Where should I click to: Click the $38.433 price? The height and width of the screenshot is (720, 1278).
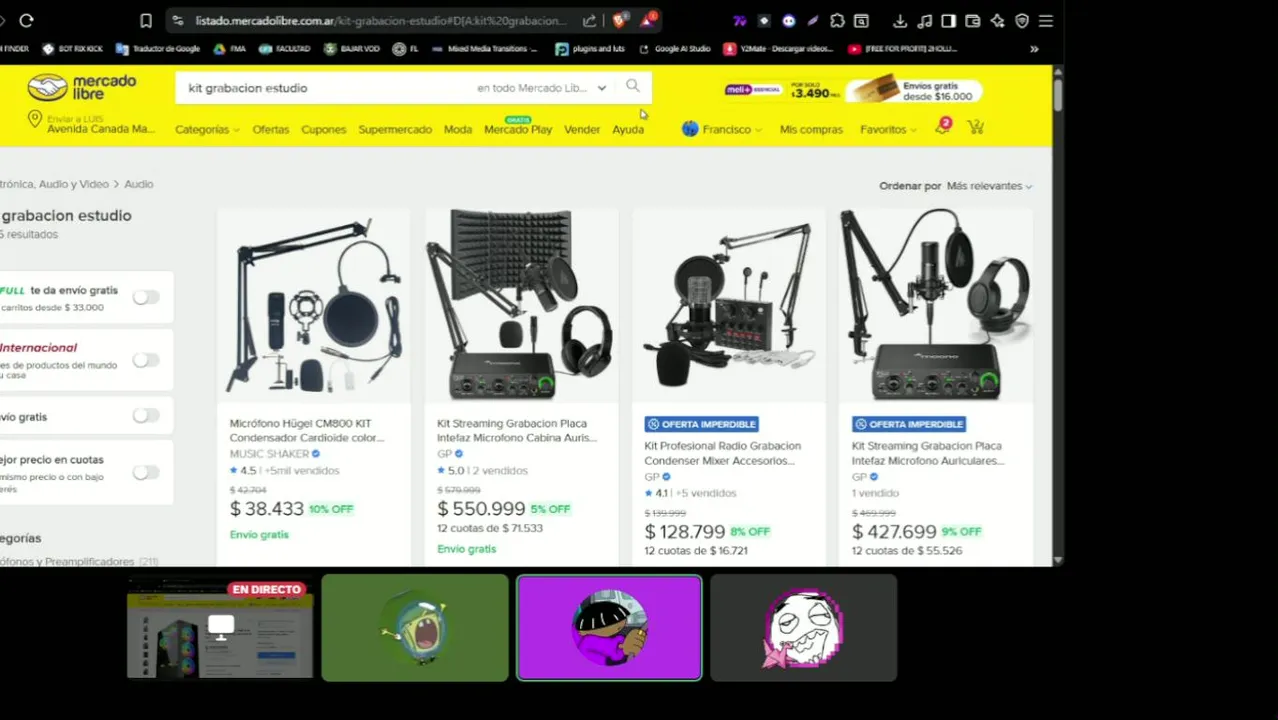click(267, 509)
